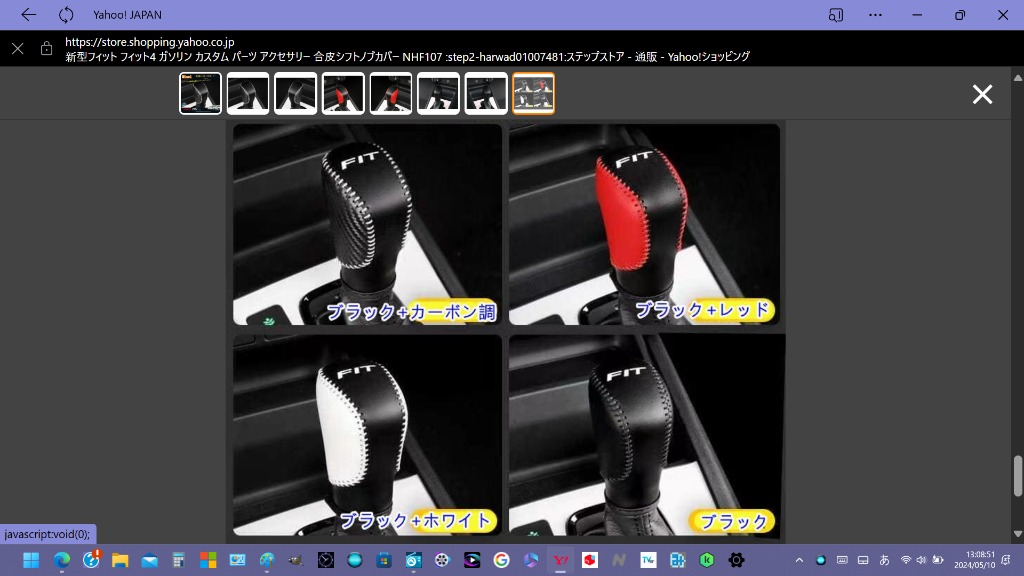The height and width of the screenshot is (576, 1024).
Task: Open the clock app icon in taskbar
Action: (x=325, y=560)
